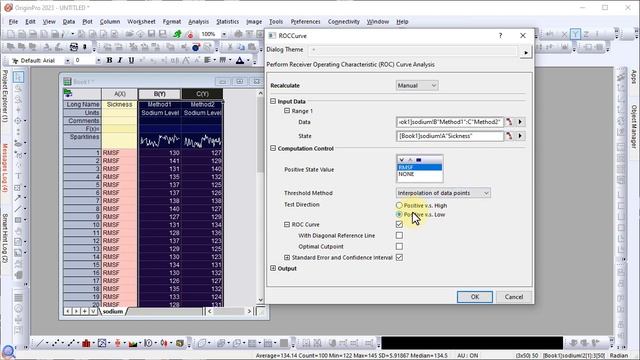Click the Data range input field
Image resolution: width=640 pixels, height=360 pixels.
point(449,122)
